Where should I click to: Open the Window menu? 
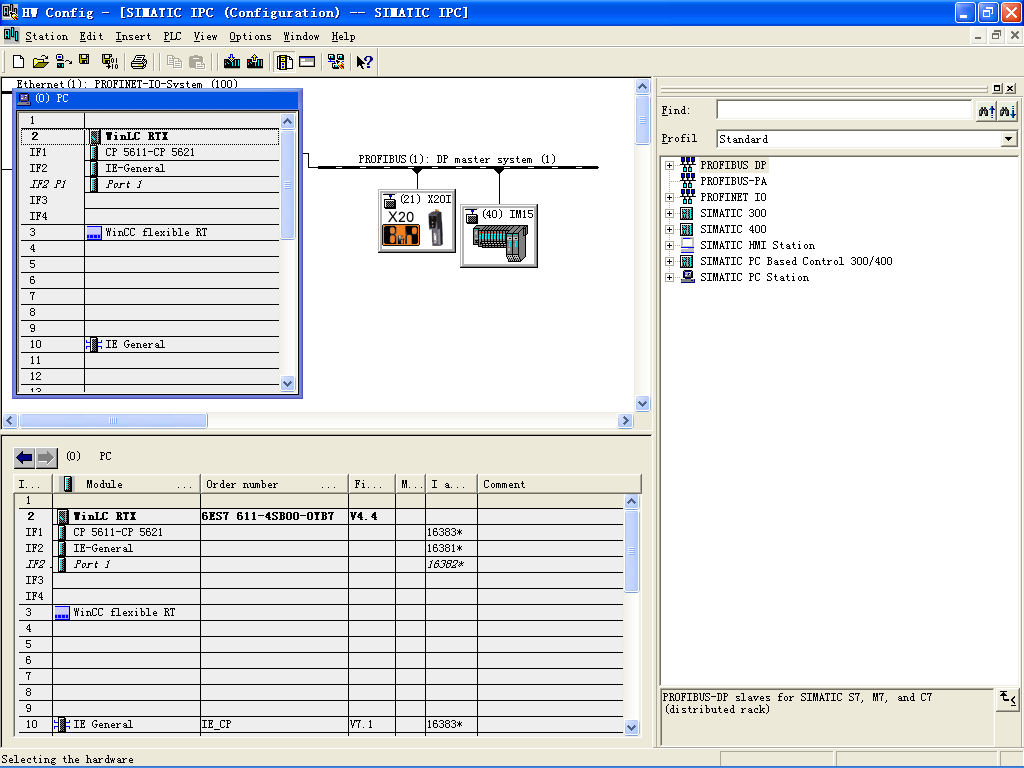(x=302, y=37)
